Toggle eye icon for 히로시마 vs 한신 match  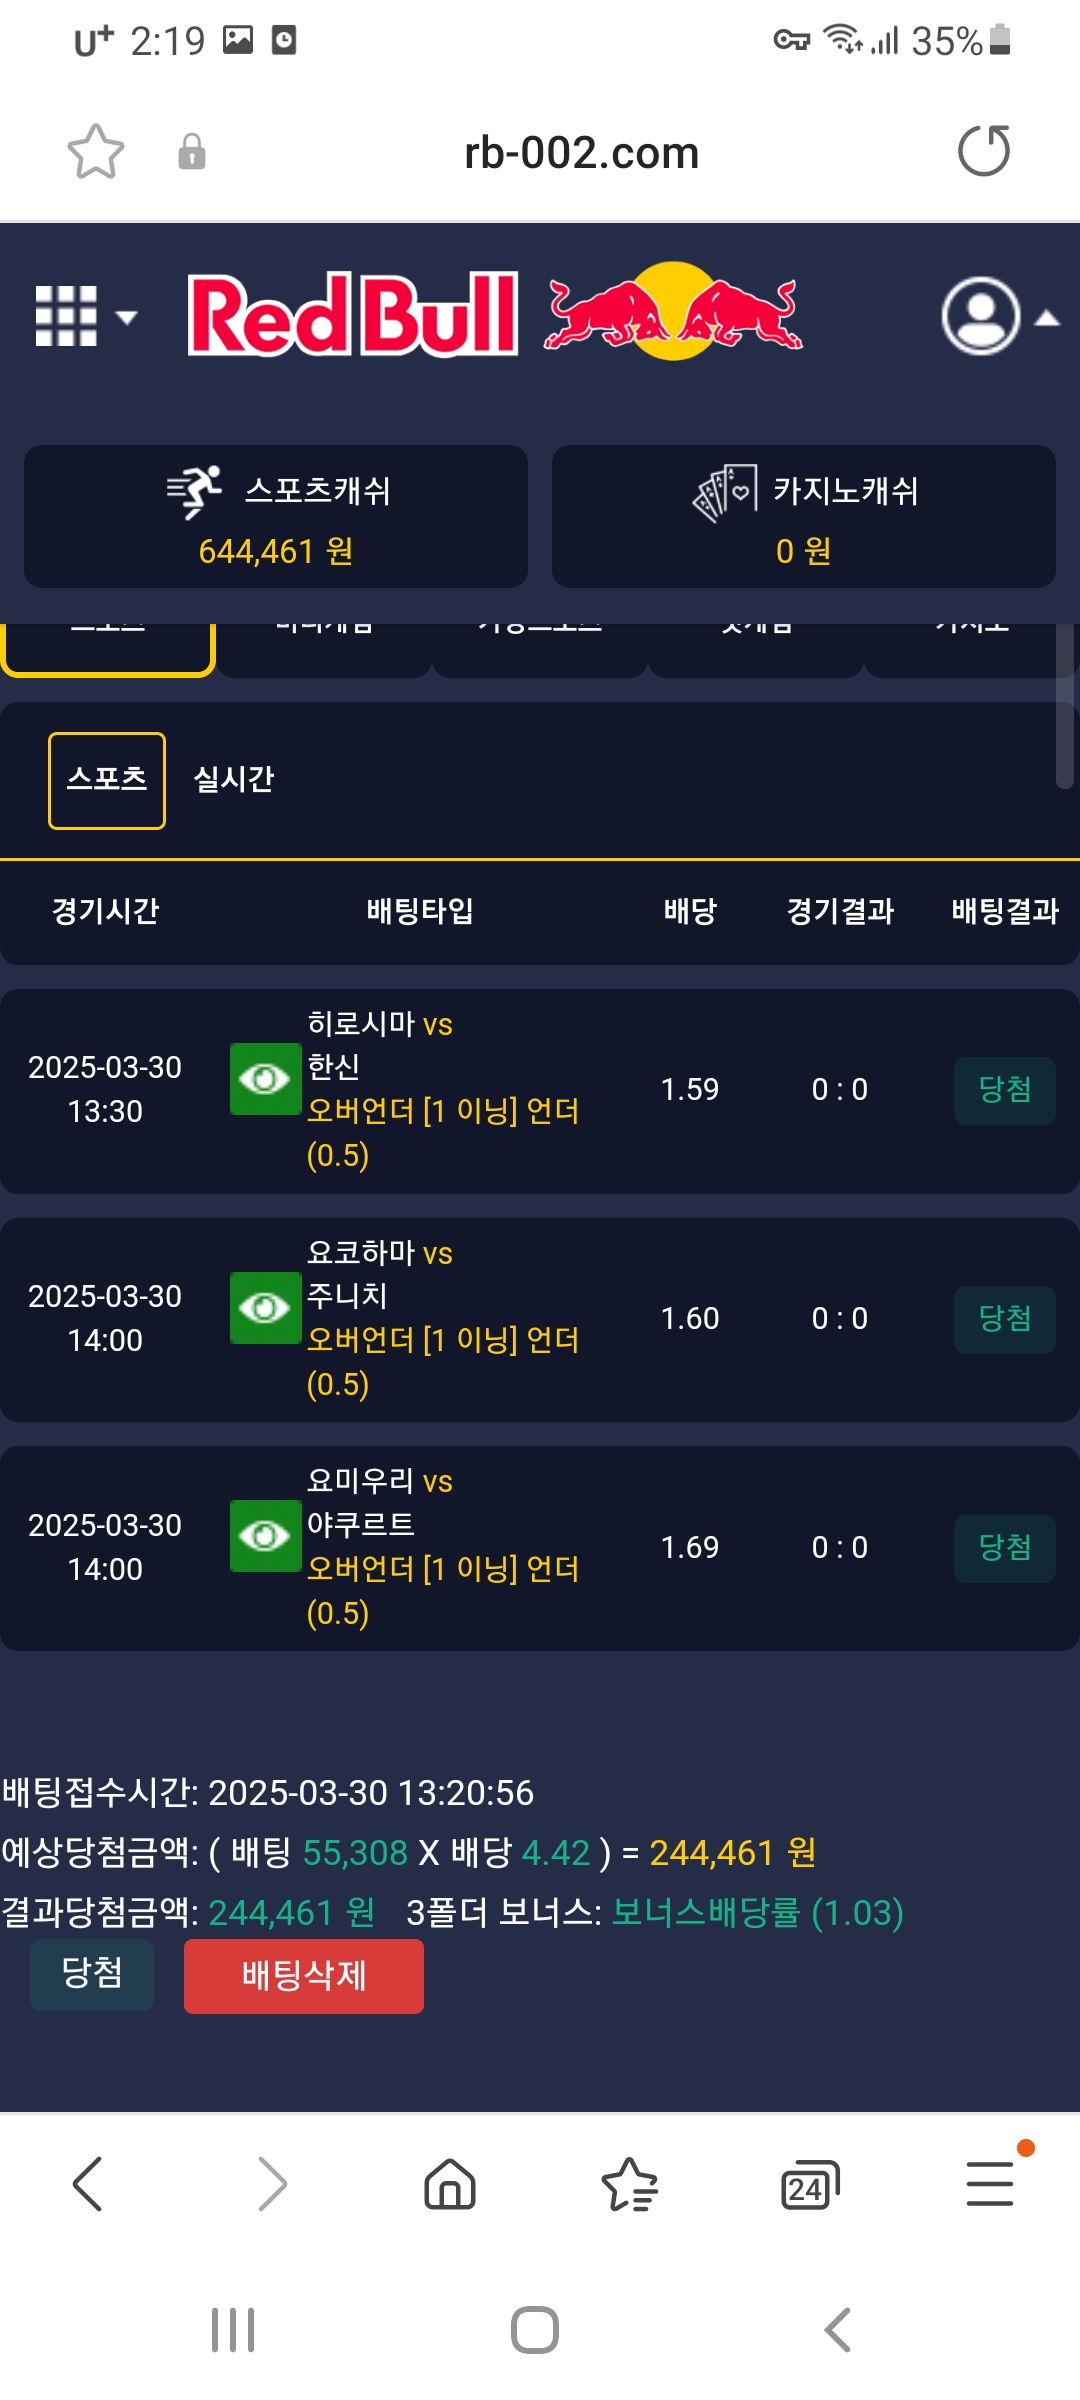pos(265,1079)
